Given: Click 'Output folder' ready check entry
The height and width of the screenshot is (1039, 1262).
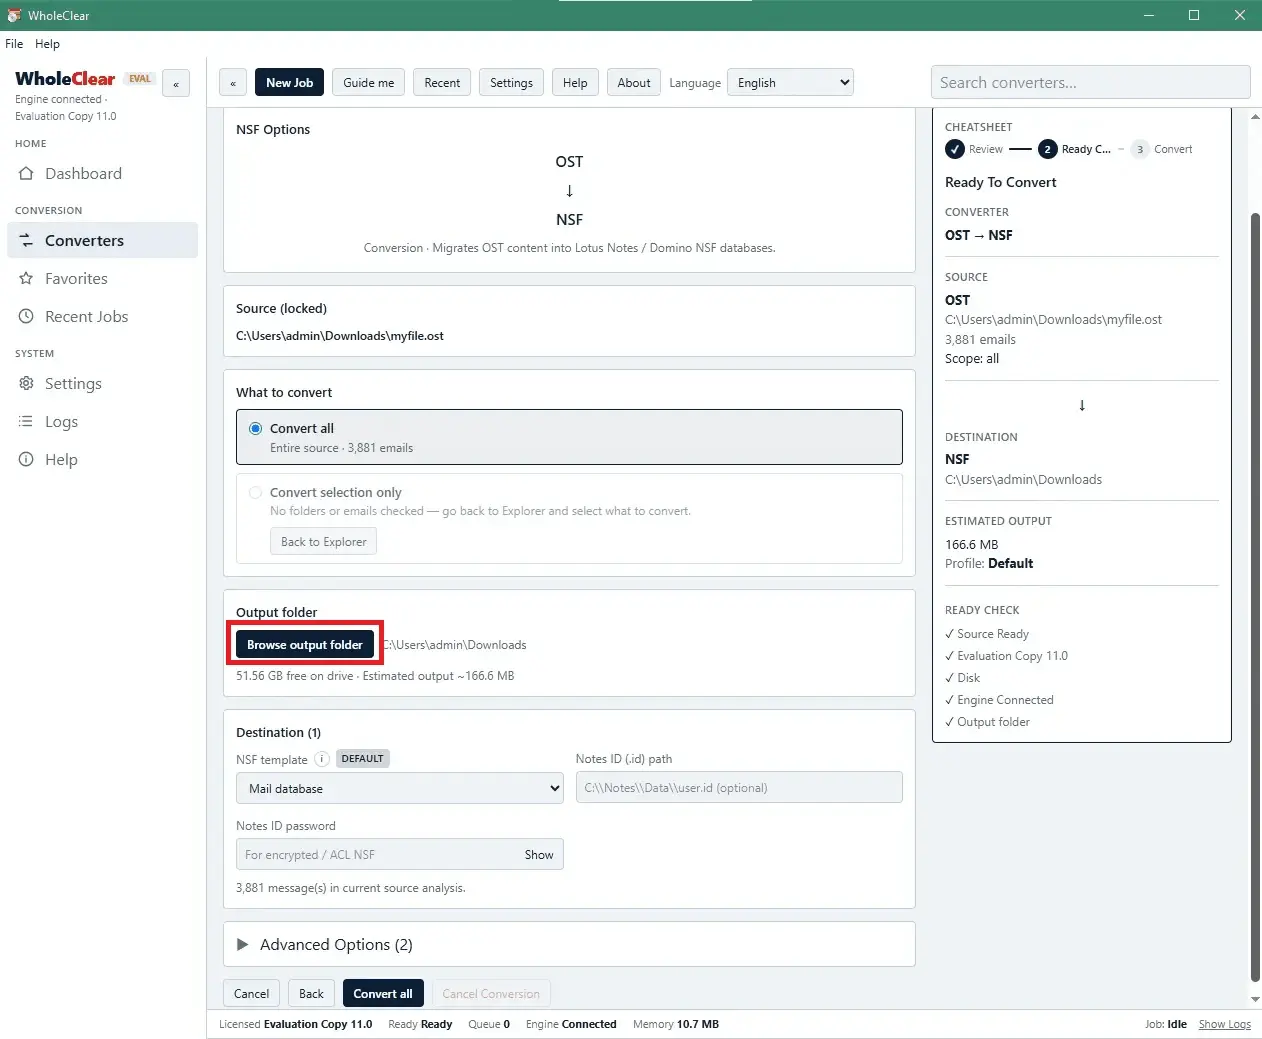Looking at the screenshot, I should click(987, 722).
